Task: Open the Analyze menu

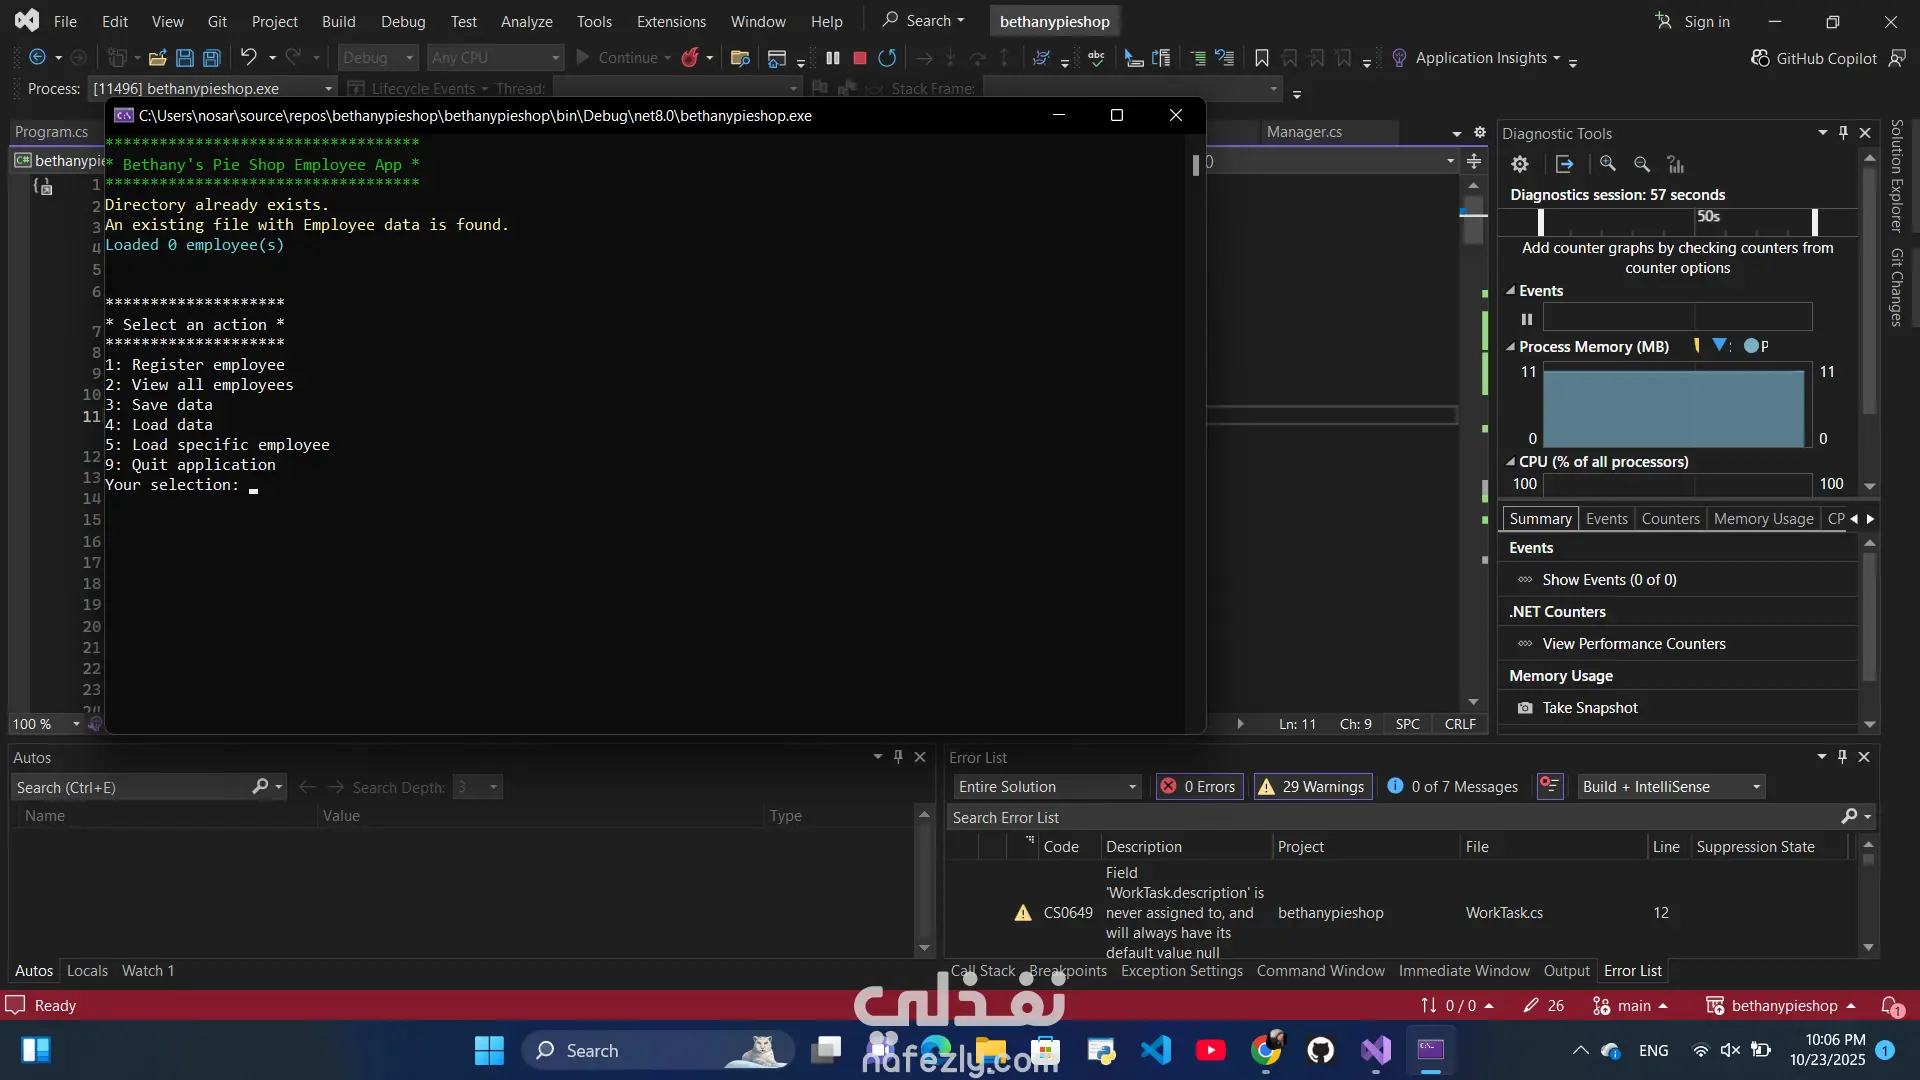Action: click(526, 21)
